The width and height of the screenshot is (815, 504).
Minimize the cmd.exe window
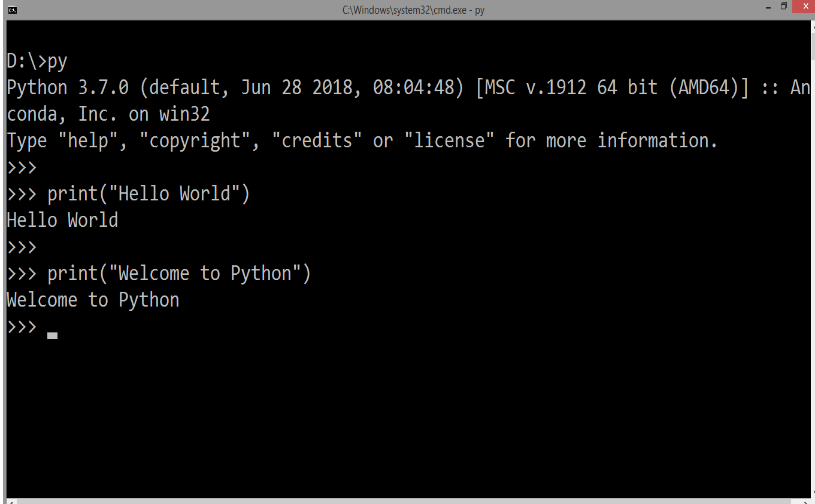click(x=768, y=7)
